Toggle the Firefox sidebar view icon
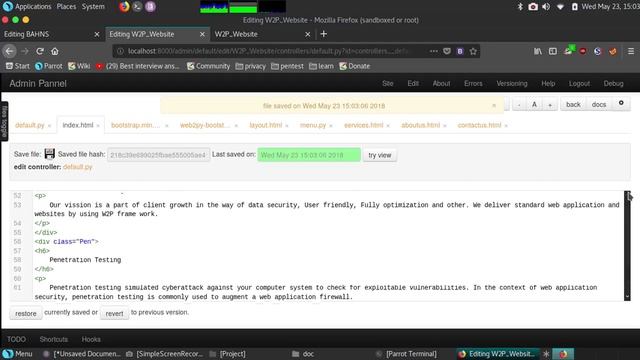 coord(553,51)
